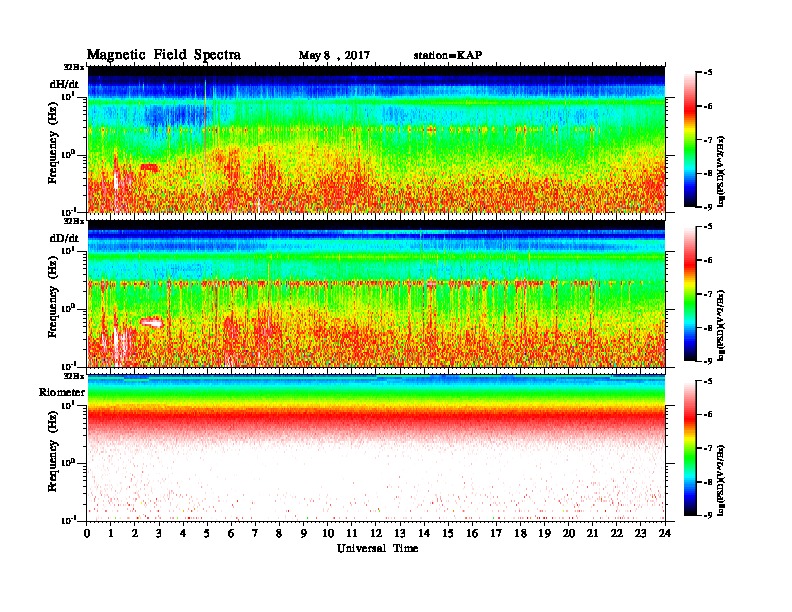Screen dimensions: 792x612
Task: Click hour '9' on the Universal Time axis
Action: [304, 533]
